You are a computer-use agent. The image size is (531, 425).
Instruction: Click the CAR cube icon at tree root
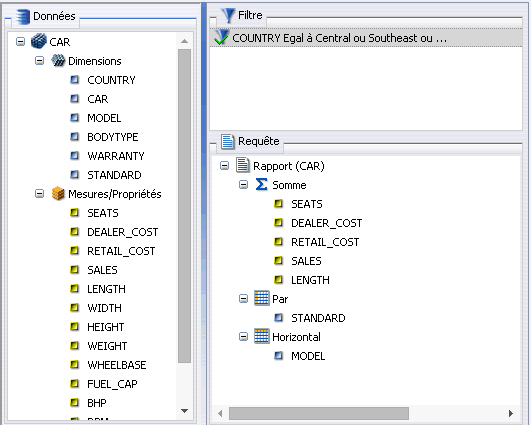coord(39,41)
